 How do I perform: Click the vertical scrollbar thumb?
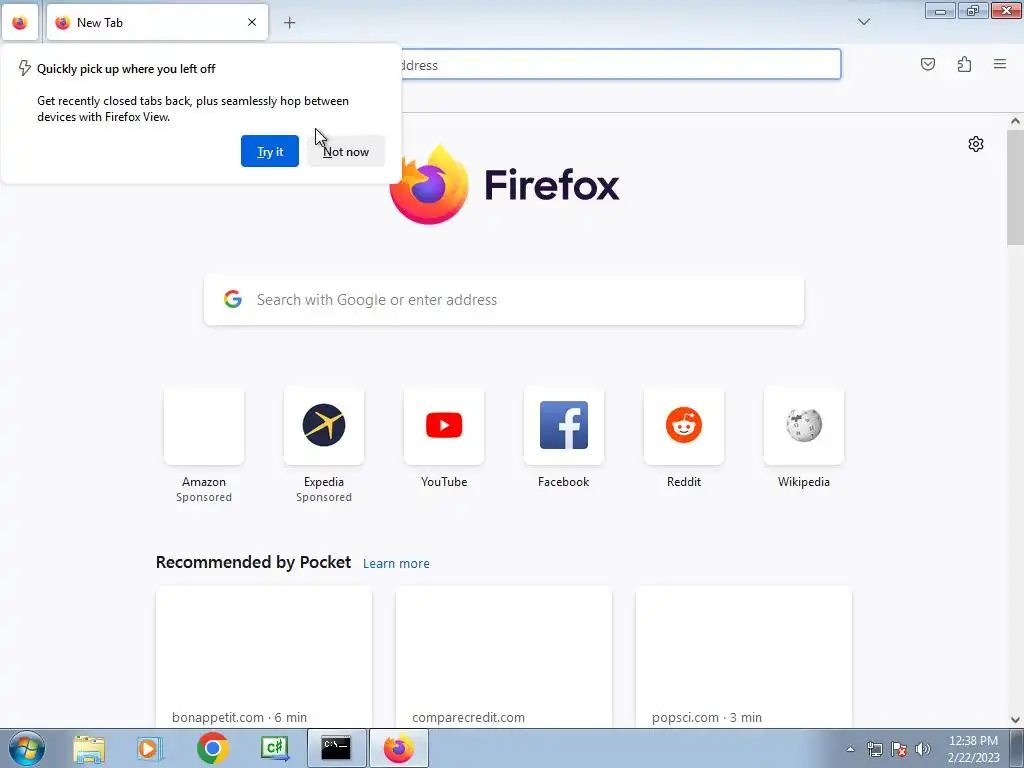(x=1015, y=188)
